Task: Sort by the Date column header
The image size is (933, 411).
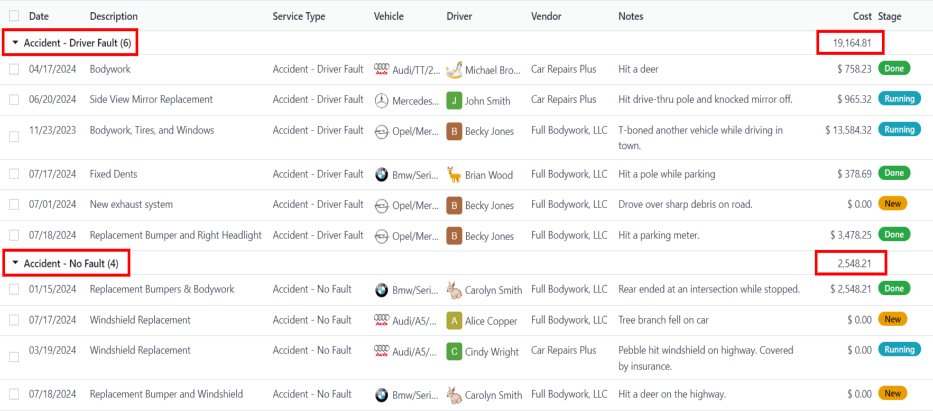Action: [x=39, y=16]
